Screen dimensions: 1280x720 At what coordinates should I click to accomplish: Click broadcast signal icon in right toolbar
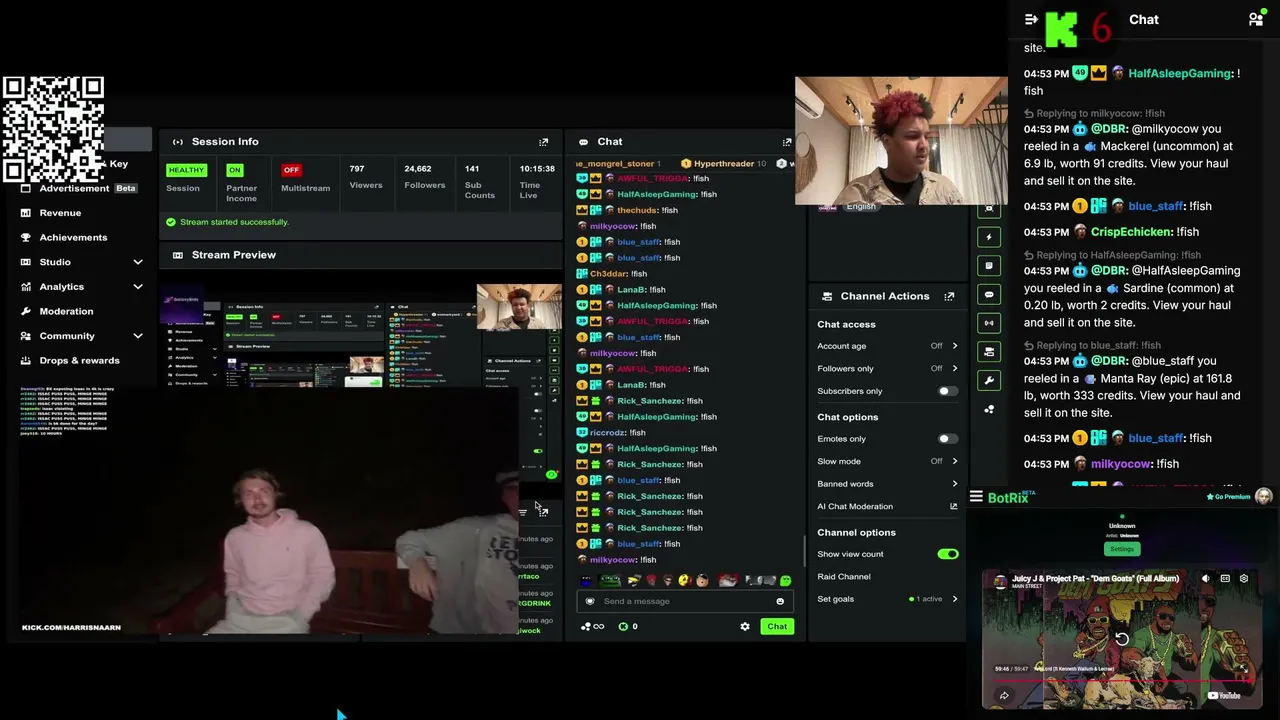989,323
